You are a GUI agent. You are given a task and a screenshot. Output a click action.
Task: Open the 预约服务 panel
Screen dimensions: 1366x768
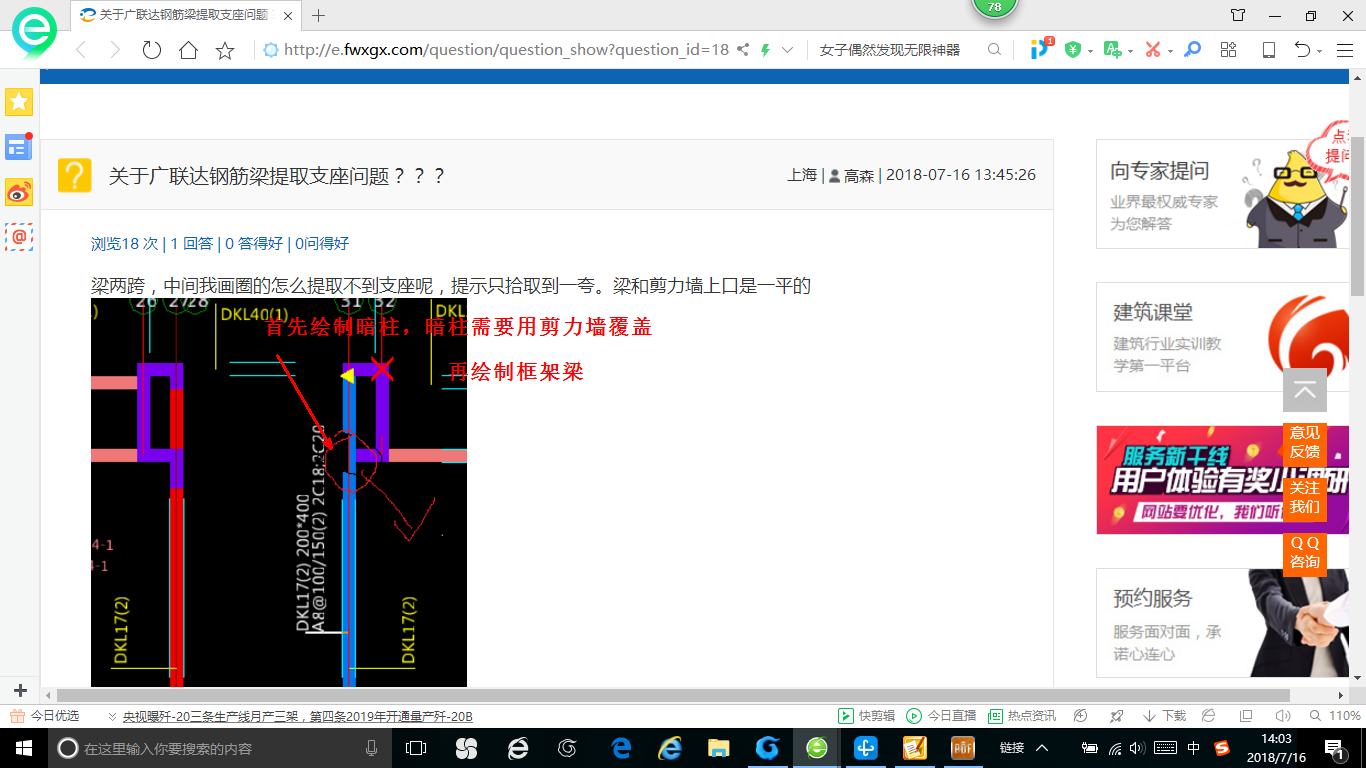pos(1222,623)
